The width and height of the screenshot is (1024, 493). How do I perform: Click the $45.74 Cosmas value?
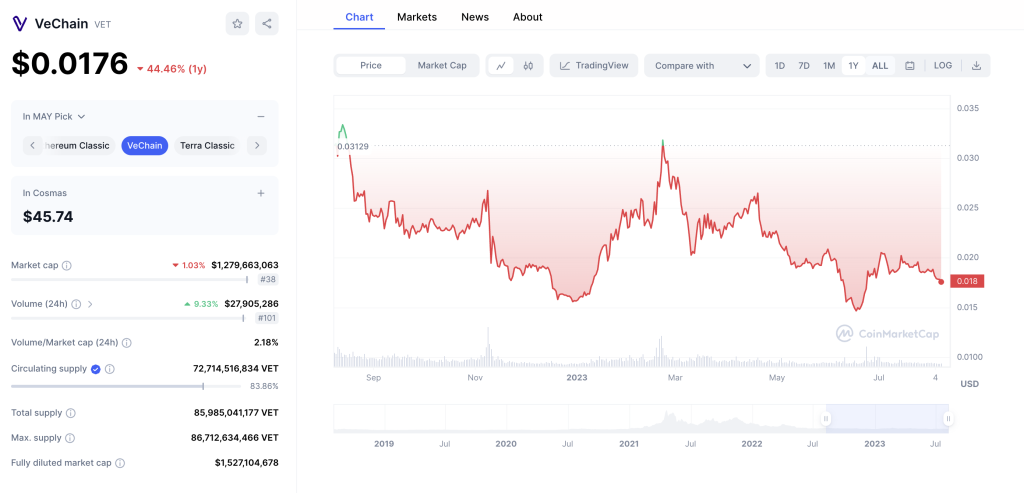[x=48, y=217]
